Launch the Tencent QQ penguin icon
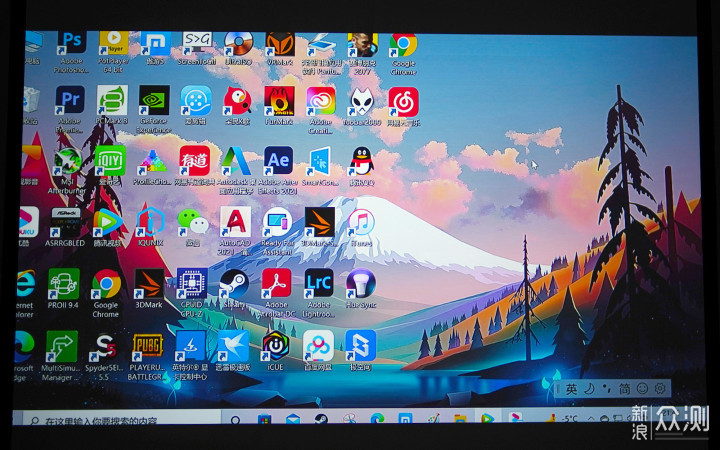This screenshot has height=450, width=720. tap(362, 161)
